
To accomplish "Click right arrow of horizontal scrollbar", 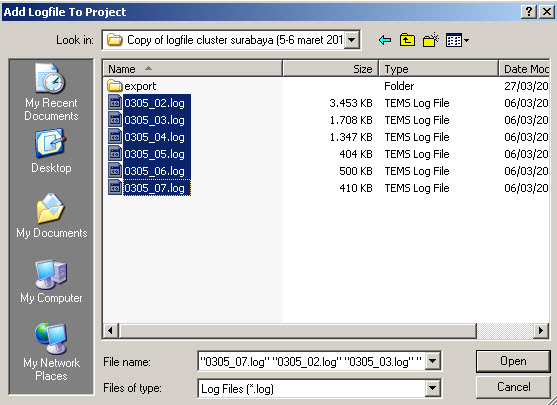I will [x=541, y=330].
